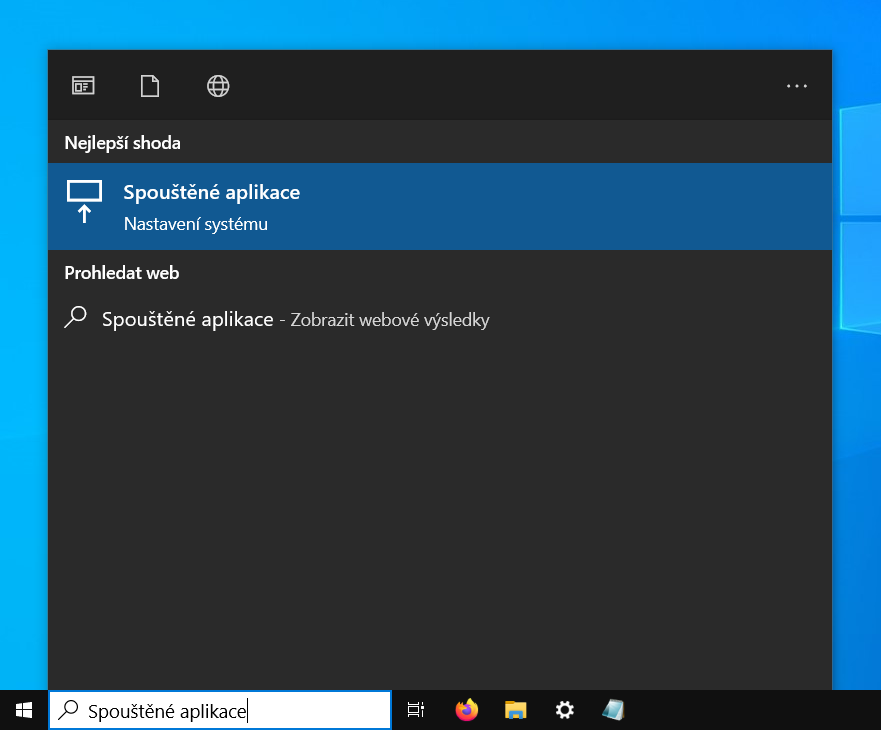The image size is (881, 730).
Task: Open the Windows Start menu
Action: pyautogui.click(x=24, y=710)
